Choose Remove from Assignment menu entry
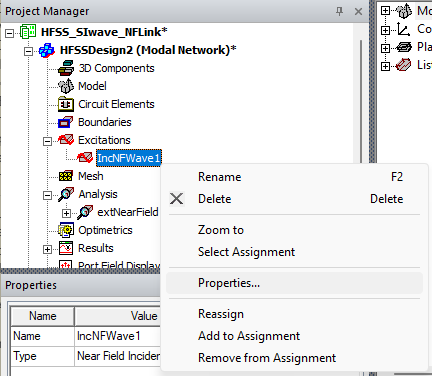 click(x=295, y=358)
